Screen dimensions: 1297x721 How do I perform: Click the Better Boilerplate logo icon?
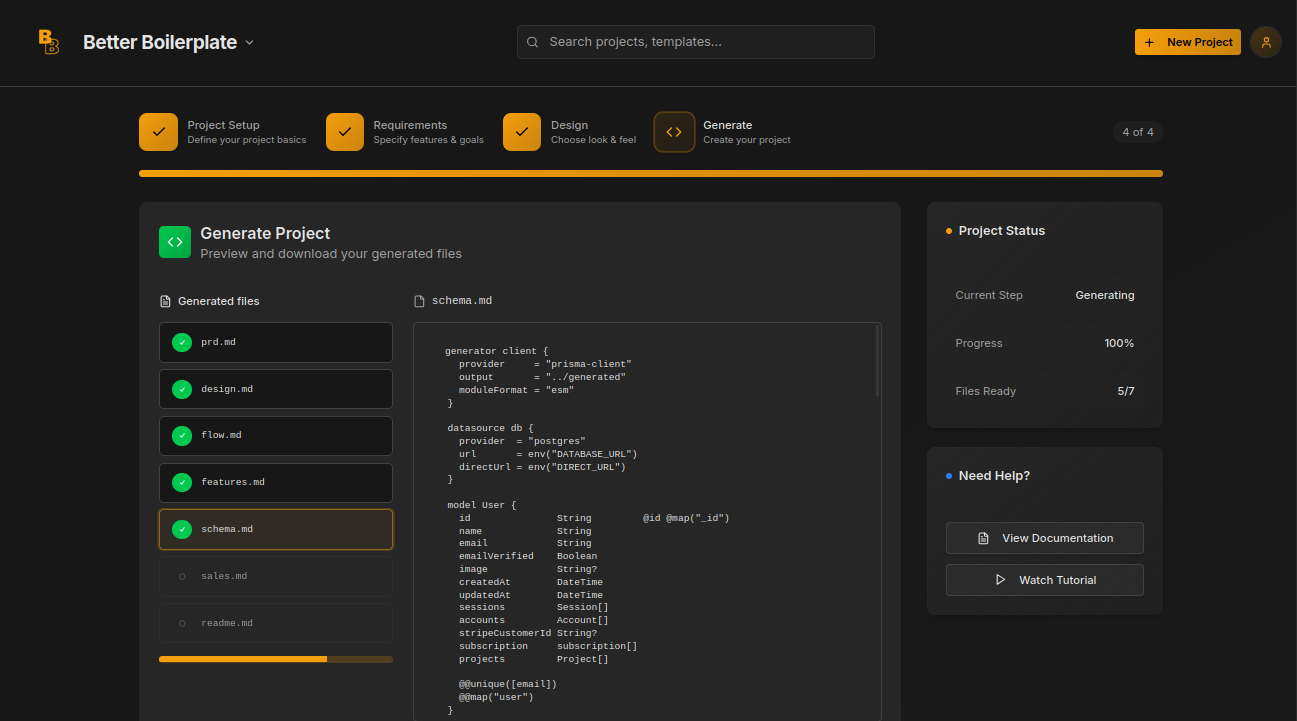click(x=48, y=42)
